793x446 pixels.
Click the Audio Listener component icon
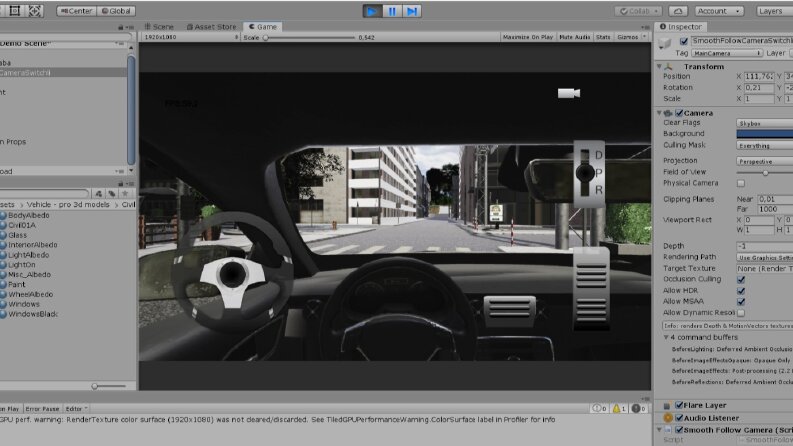668,418
